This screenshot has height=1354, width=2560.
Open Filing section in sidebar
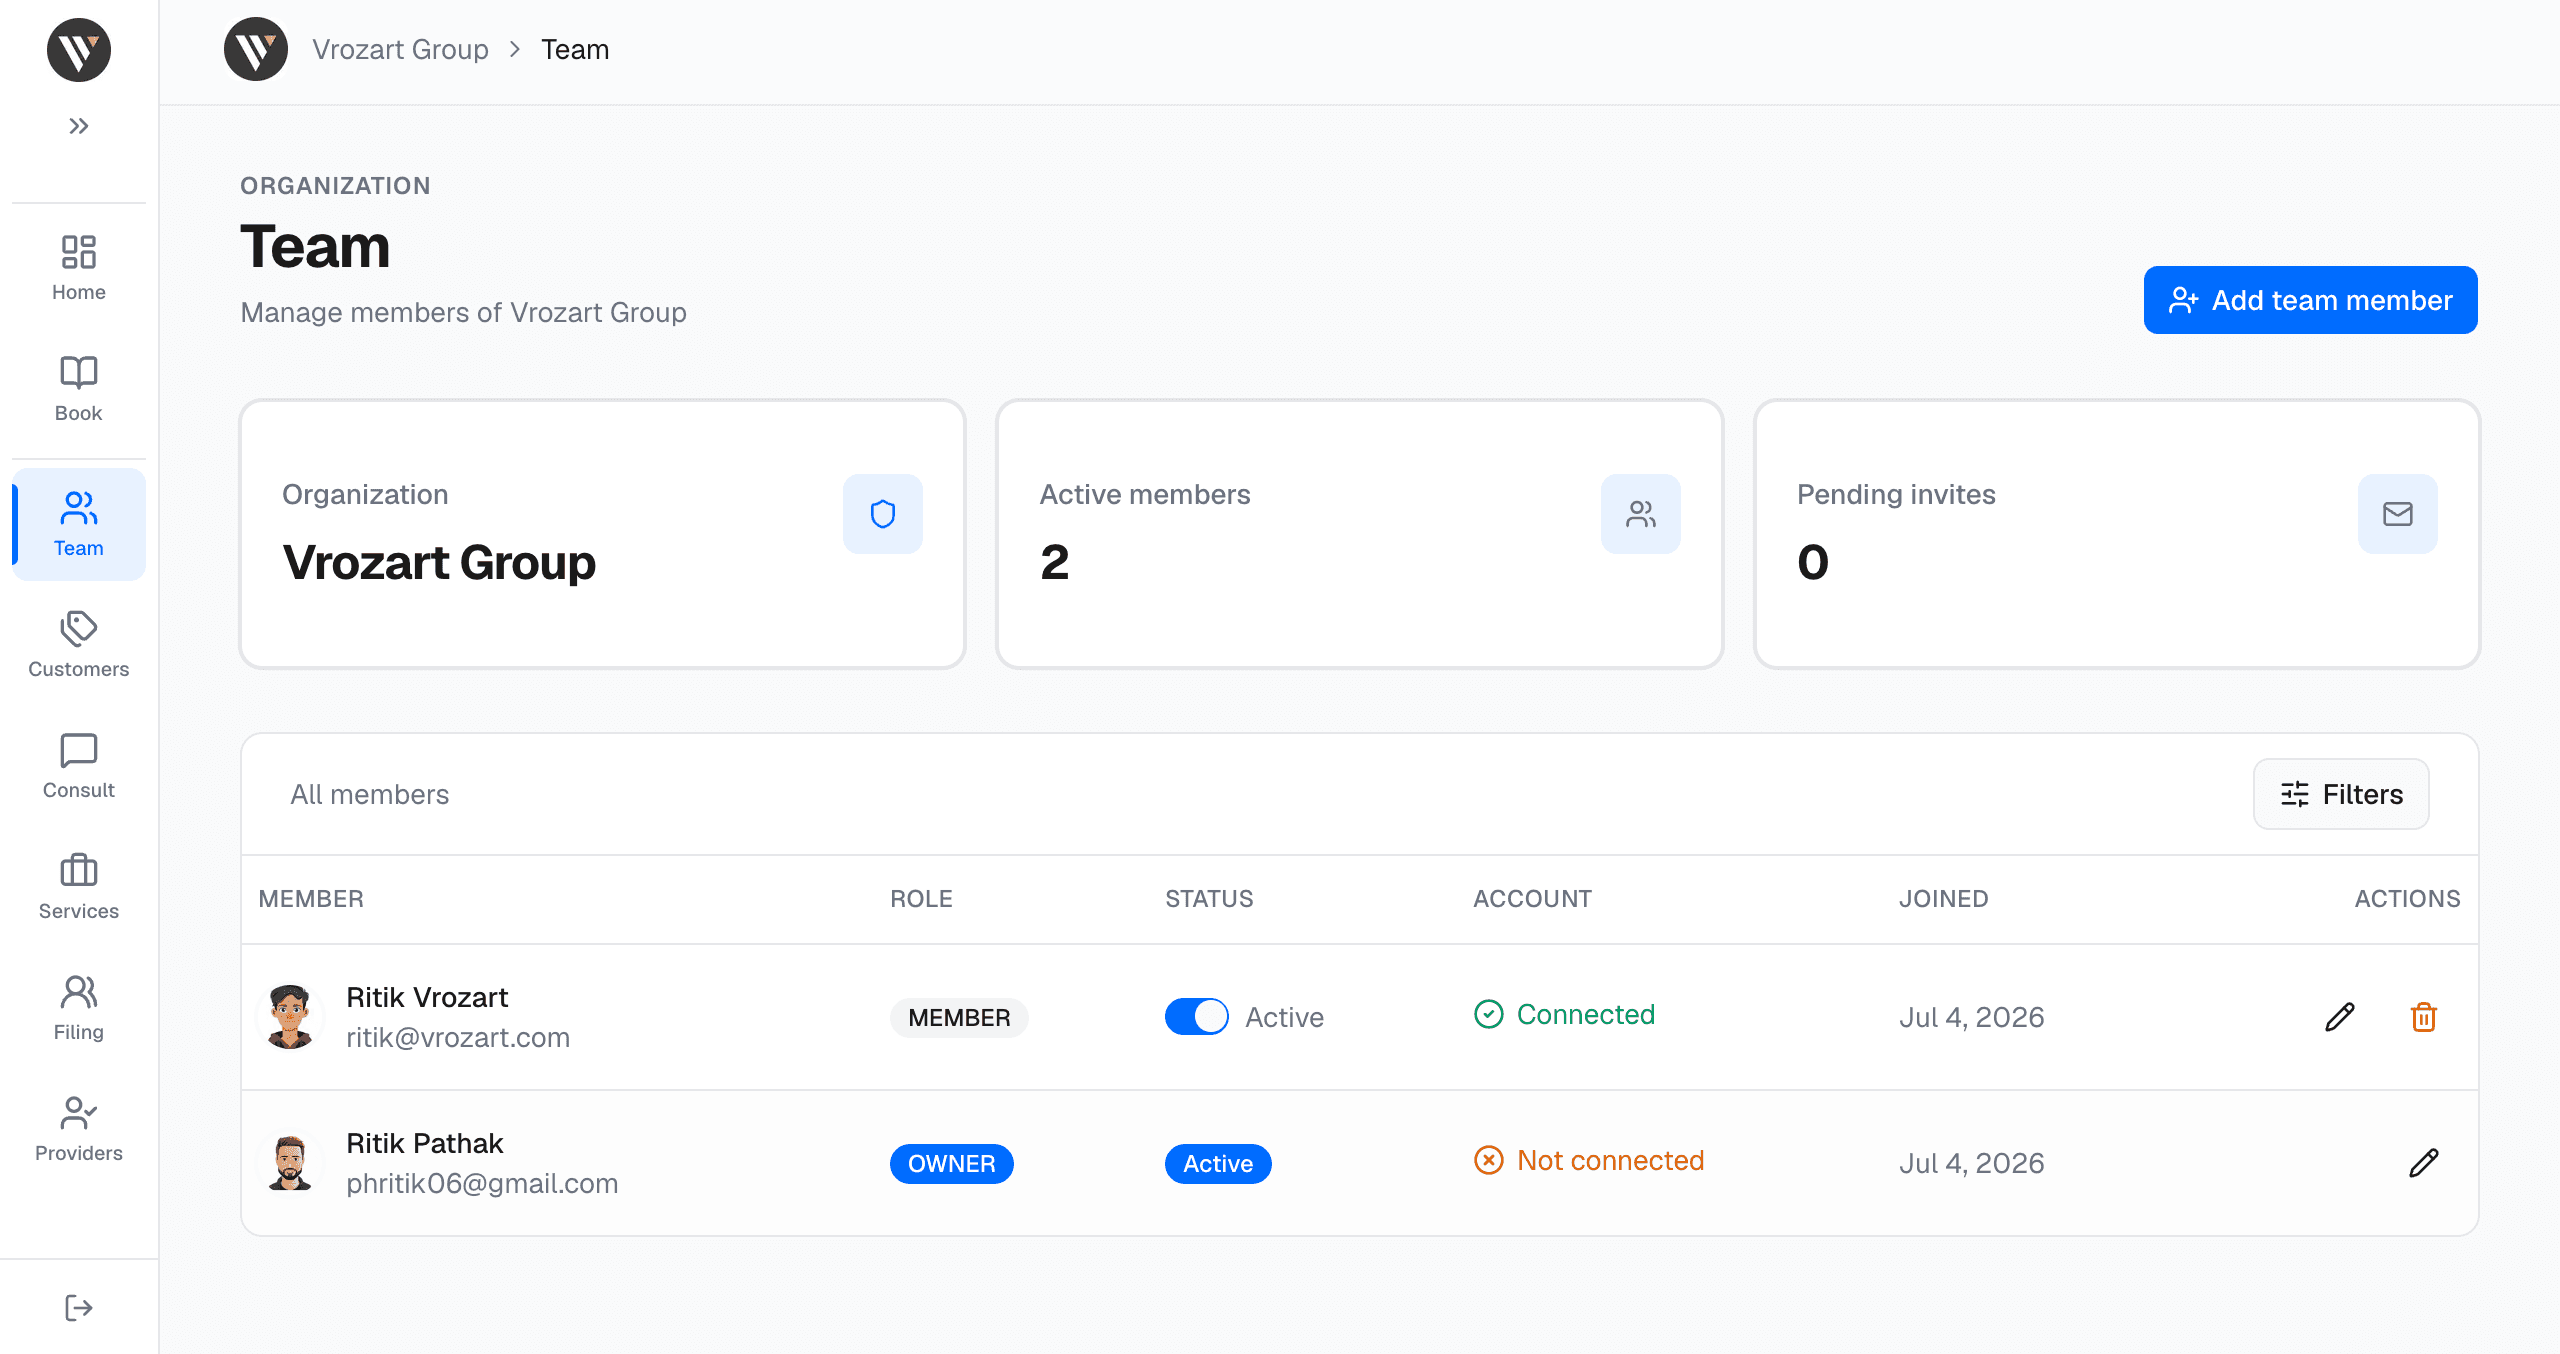(x=79, y=1008)
